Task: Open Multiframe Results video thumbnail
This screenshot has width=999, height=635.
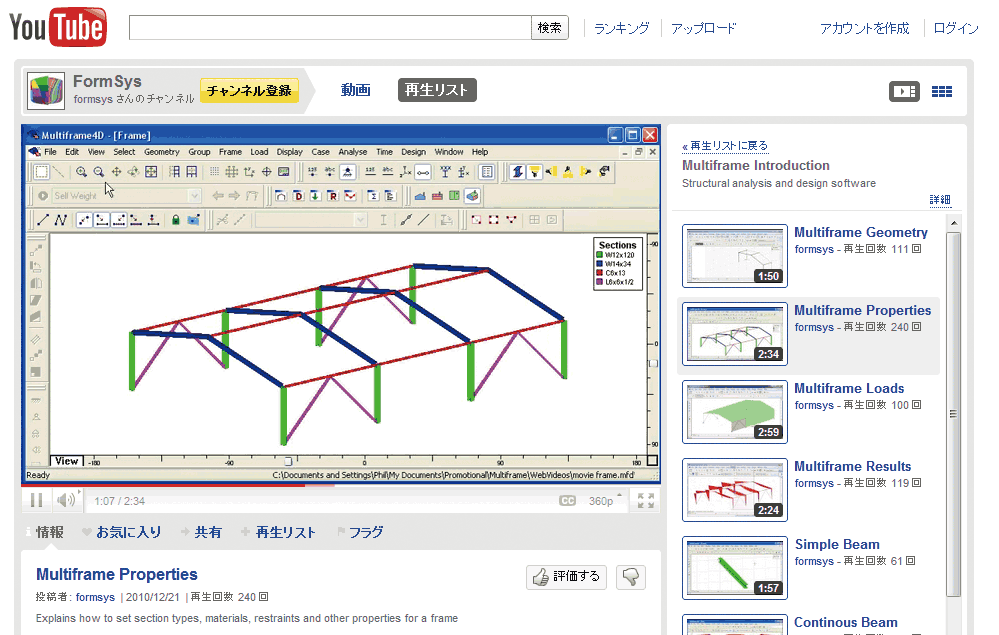Action: pos(735,490)
